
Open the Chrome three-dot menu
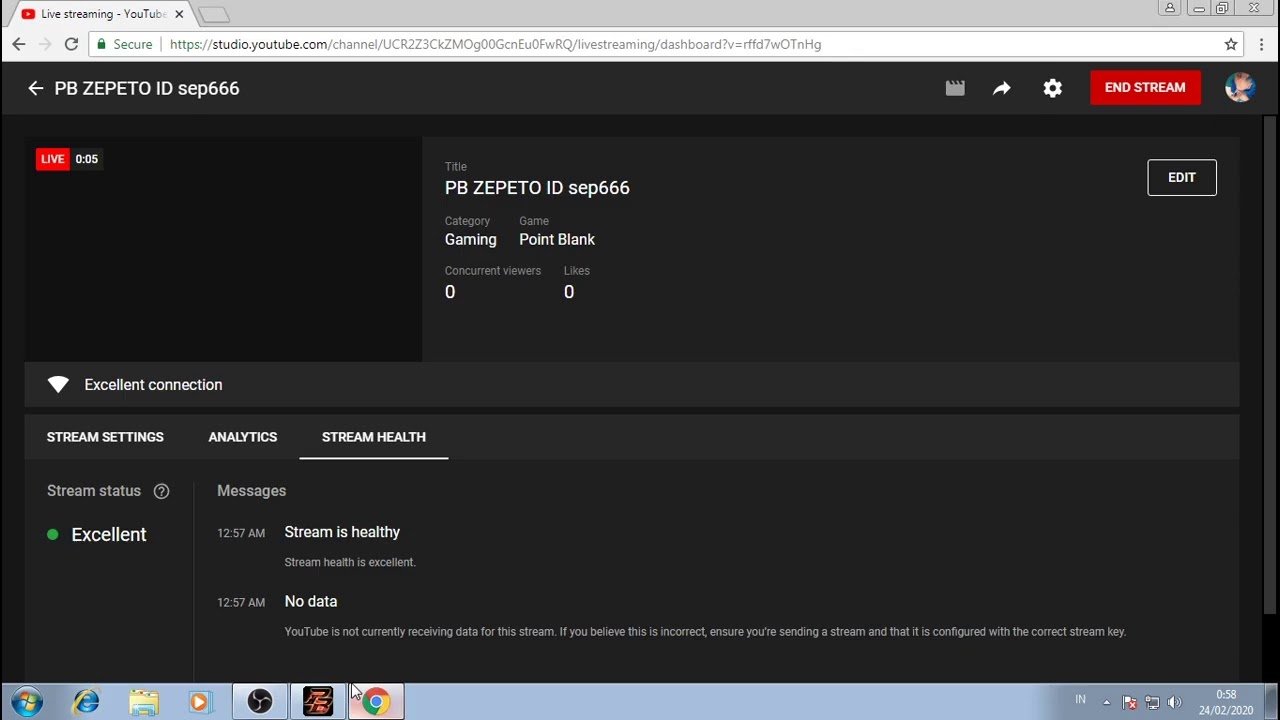[1262, 44]
